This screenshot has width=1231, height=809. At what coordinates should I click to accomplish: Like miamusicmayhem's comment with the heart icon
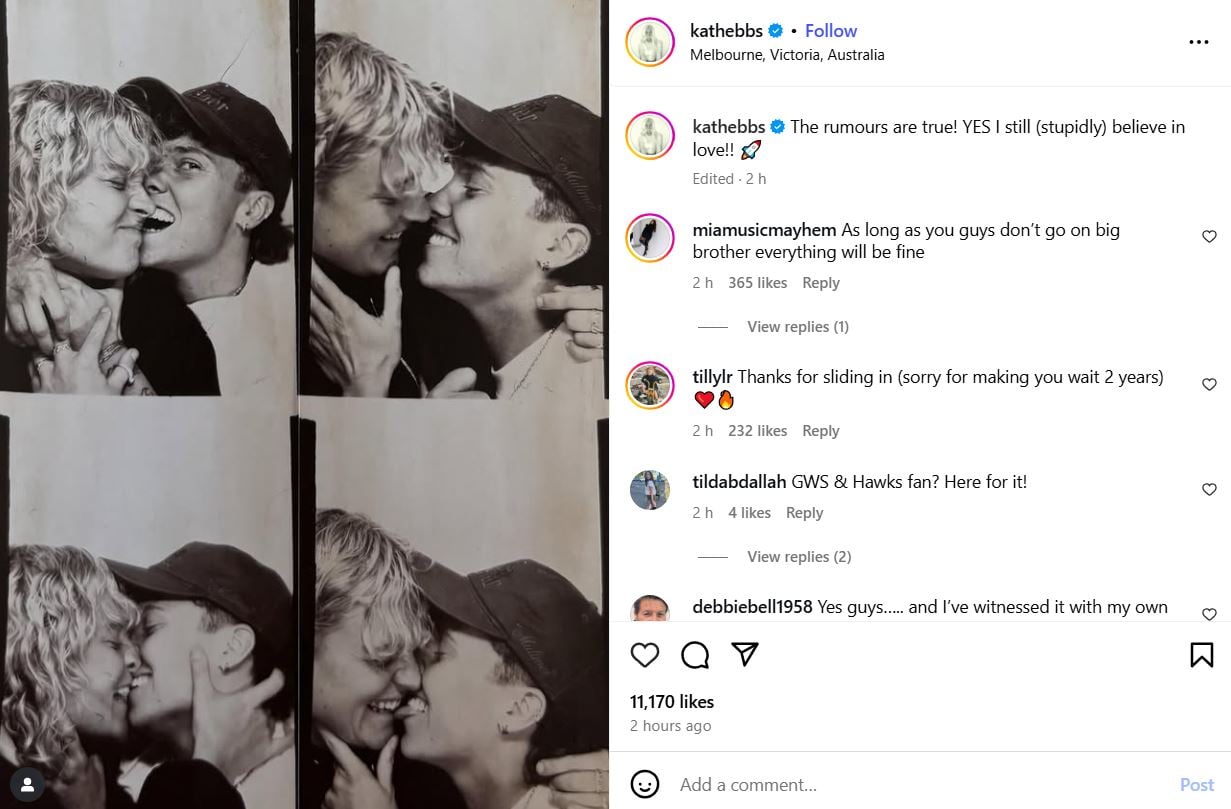pyautogui.click(x=1209, y=237)
